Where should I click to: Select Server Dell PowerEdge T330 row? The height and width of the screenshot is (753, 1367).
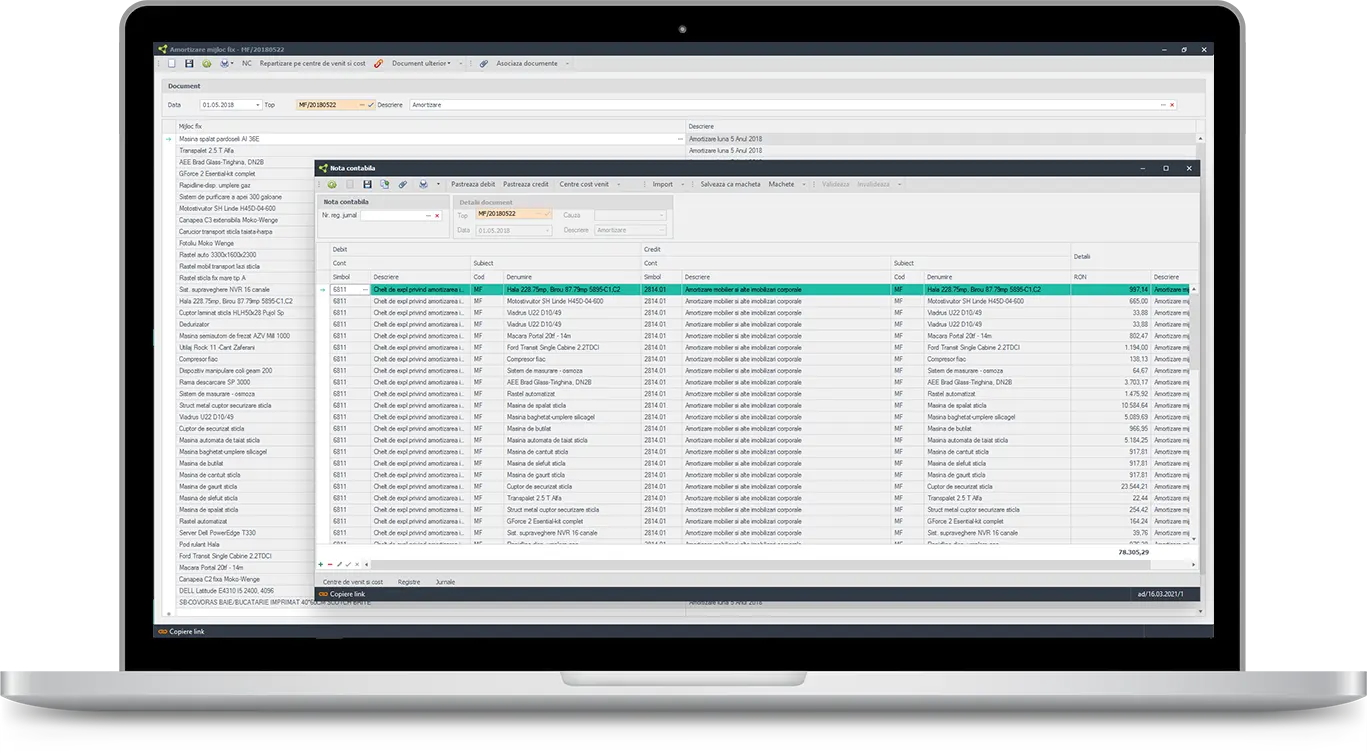tap(246, 533)
